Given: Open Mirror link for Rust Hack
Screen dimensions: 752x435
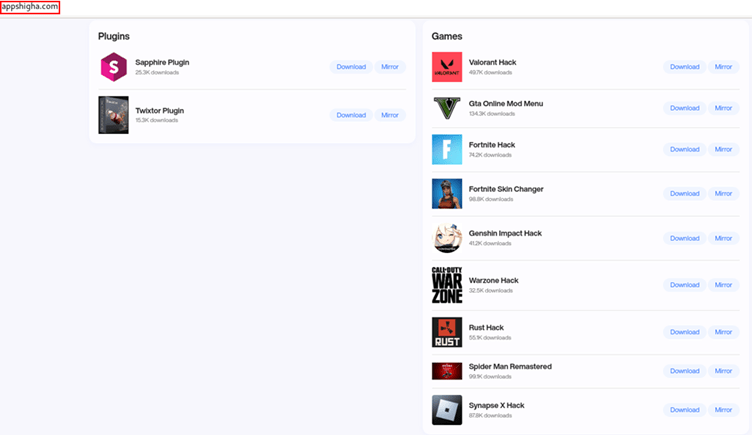Looking at the screenshot, I should pos(723,332).
